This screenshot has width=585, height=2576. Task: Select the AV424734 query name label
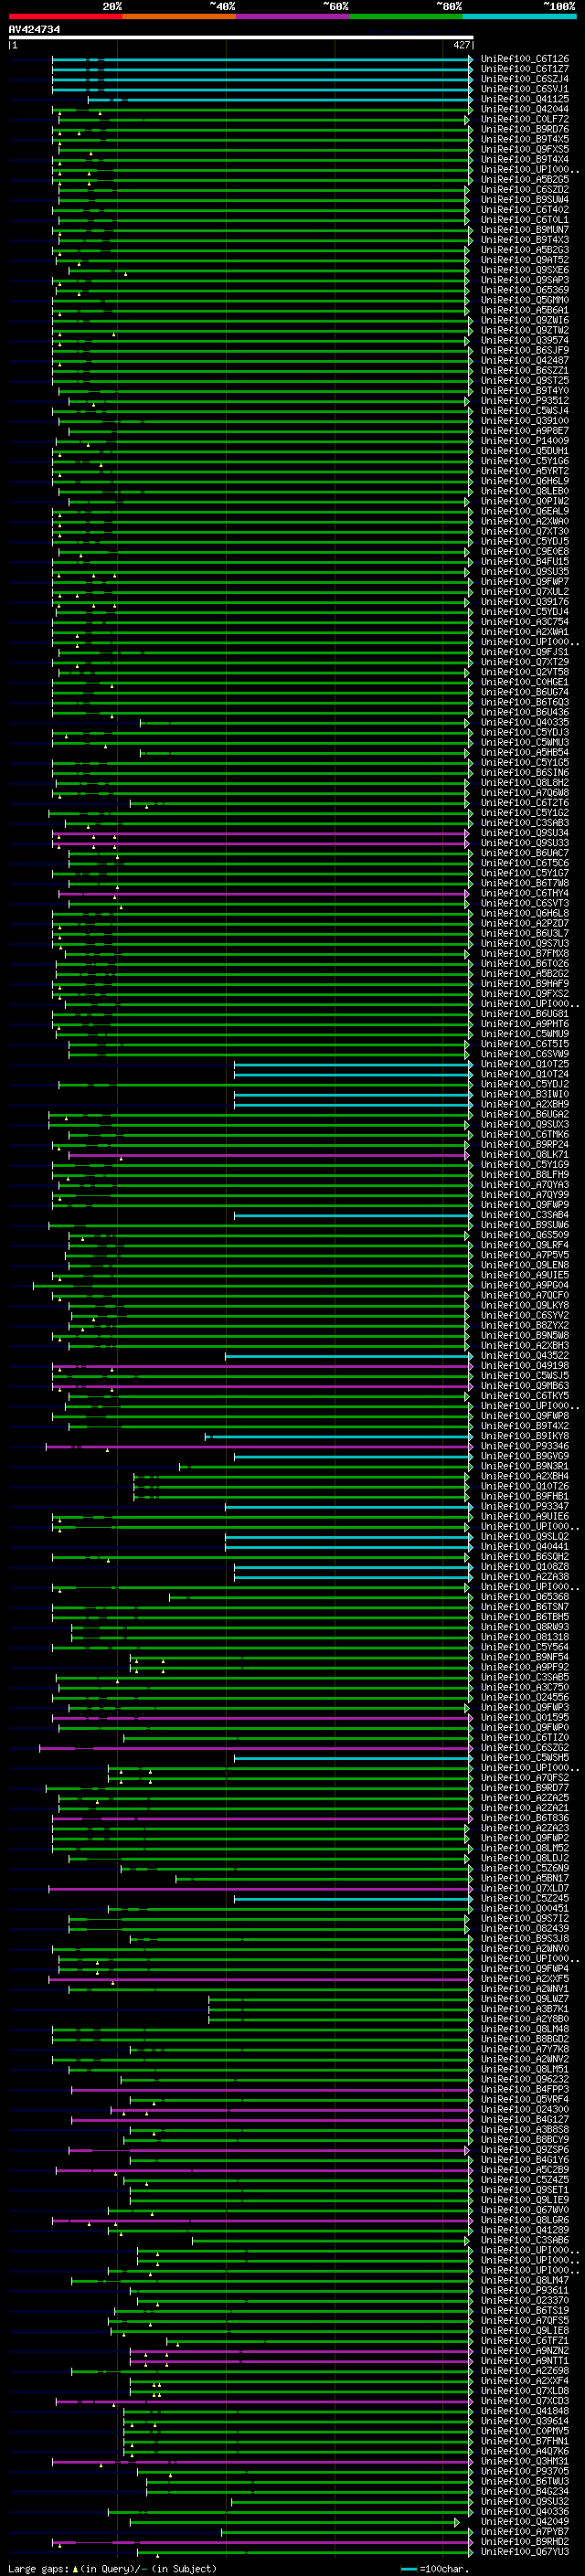tap(34, 30)
